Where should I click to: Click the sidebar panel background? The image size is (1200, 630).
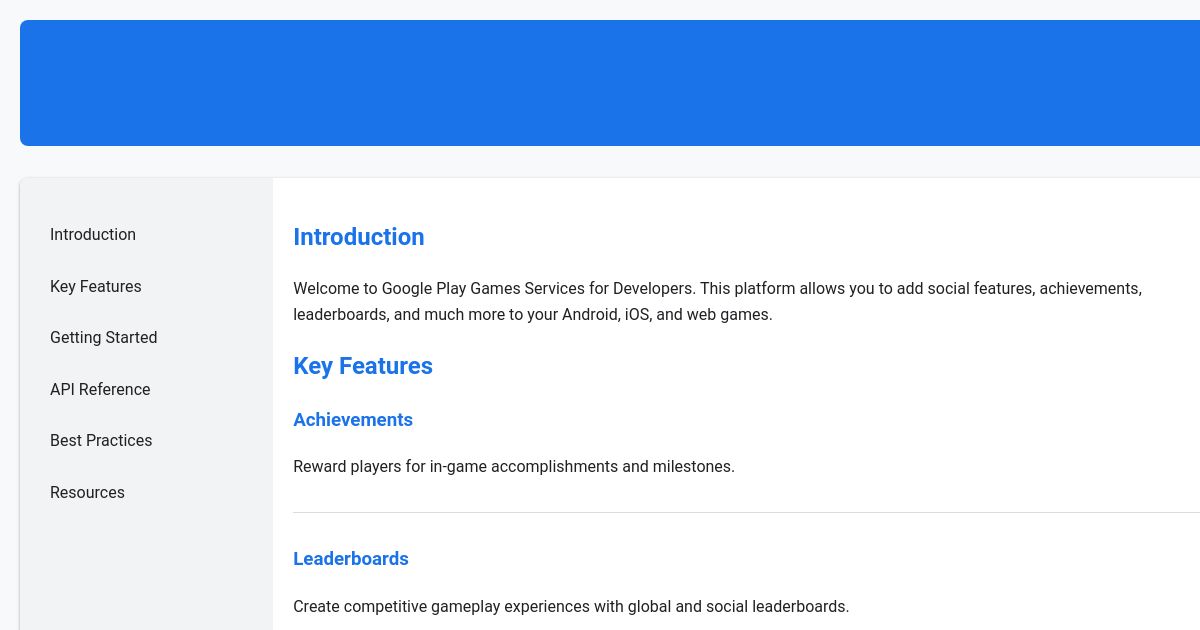pyautogui.click(x=146, y=570)
